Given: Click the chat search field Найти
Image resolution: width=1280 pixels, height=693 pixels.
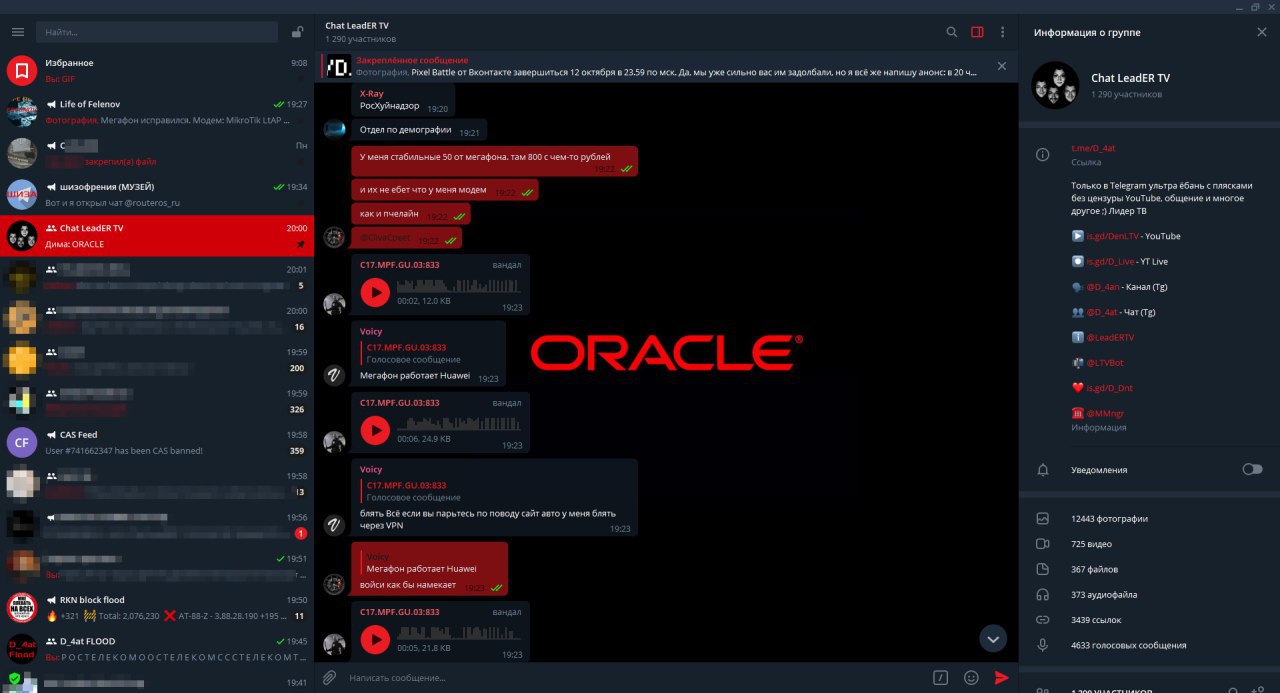Looking at the screenshot, I should click(x=157, y=32).
